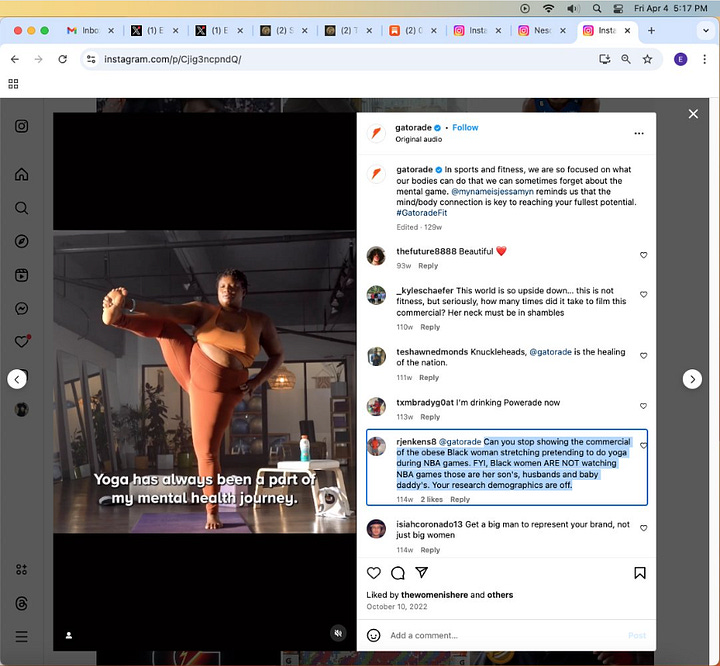Viewport: 720px width, 666px height.
Task: Expand the tab search dropdown
Action: [x=706, y=30]
